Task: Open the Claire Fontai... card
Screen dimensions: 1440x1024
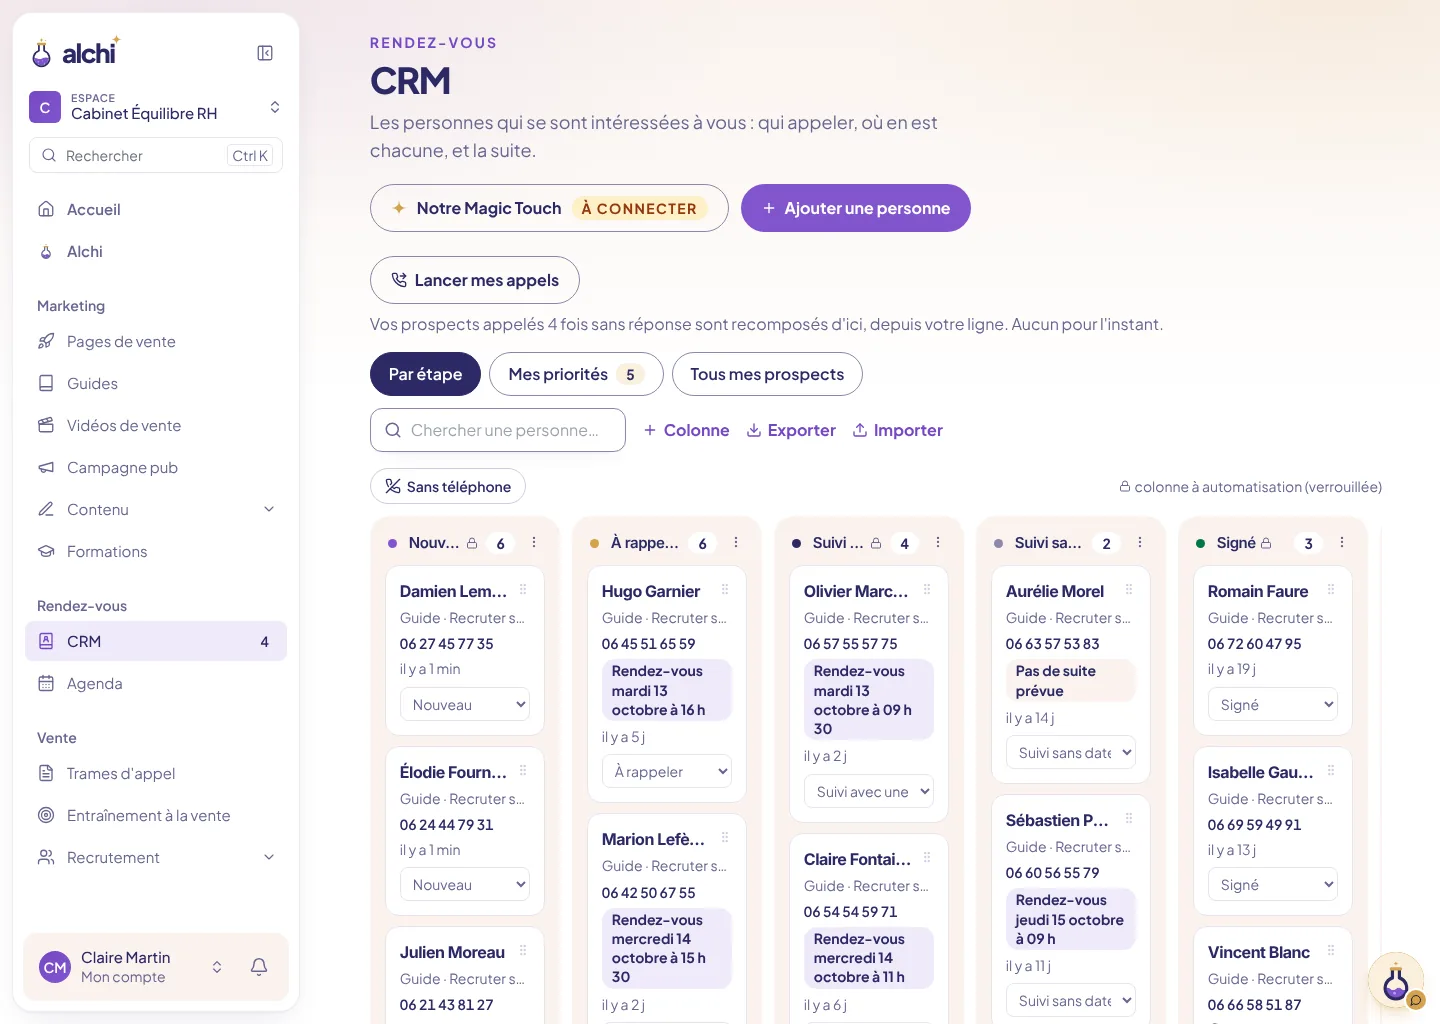Action: [x=869, y=930]
